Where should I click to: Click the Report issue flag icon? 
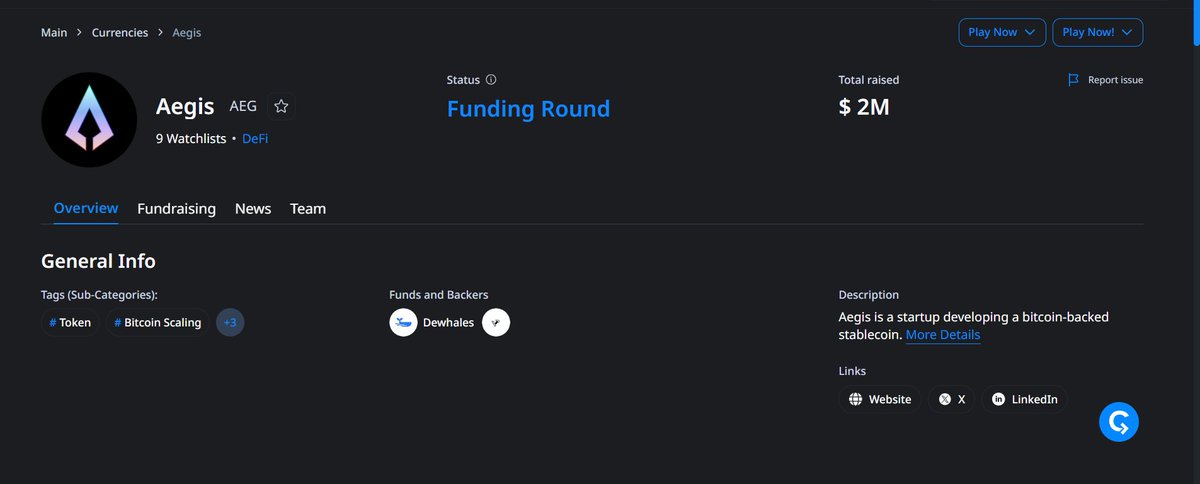click(x=1073, y=80)
